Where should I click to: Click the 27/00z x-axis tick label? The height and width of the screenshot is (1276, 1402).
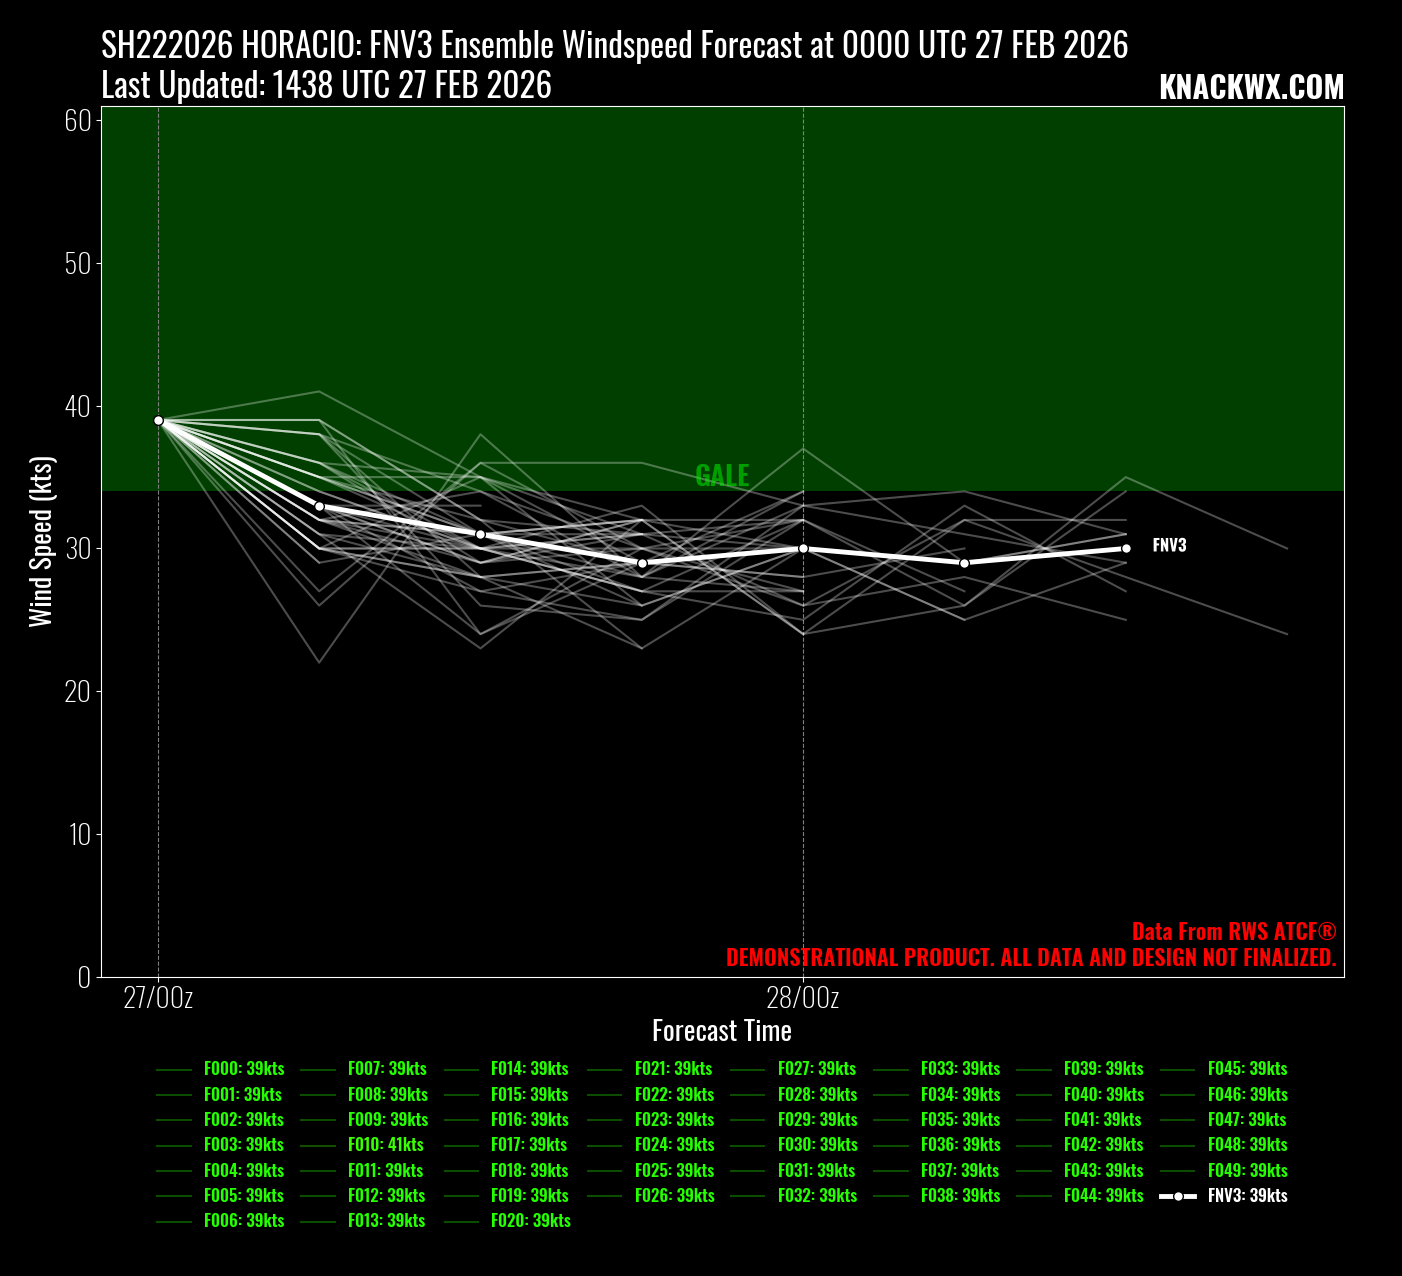tap(159, 998)
